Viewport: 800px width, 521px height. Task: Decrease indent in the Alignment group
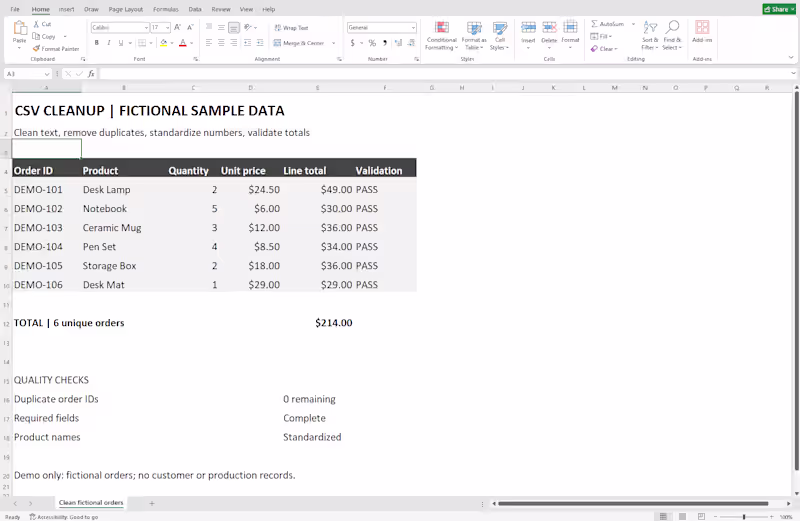(x=247, y=43)
